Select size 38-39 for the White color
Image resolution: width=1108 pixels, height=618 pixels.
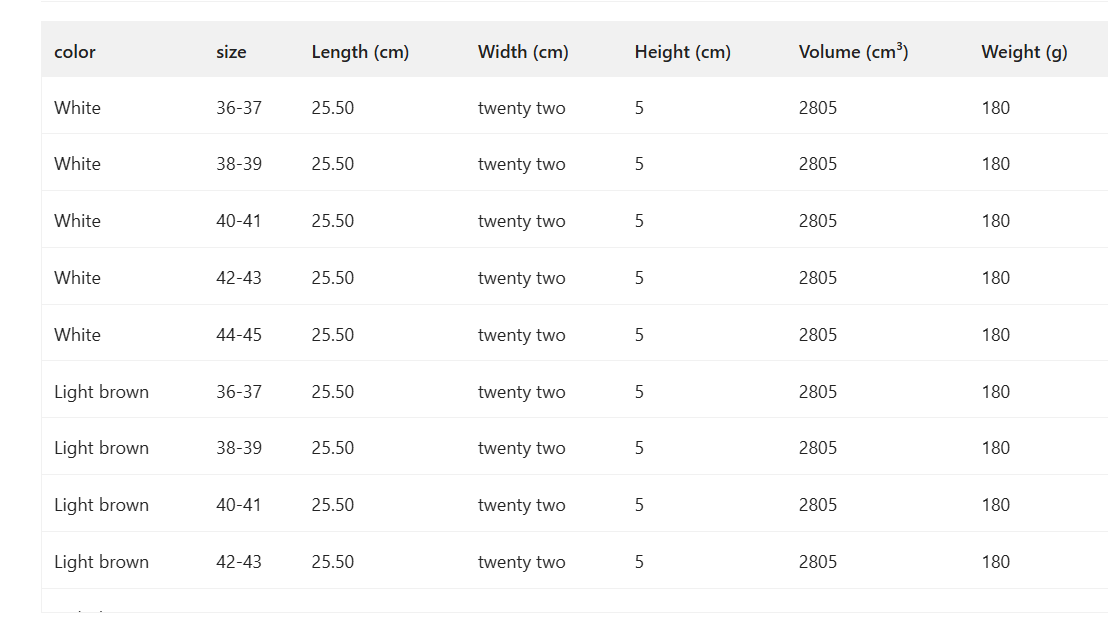coord(239,164)
